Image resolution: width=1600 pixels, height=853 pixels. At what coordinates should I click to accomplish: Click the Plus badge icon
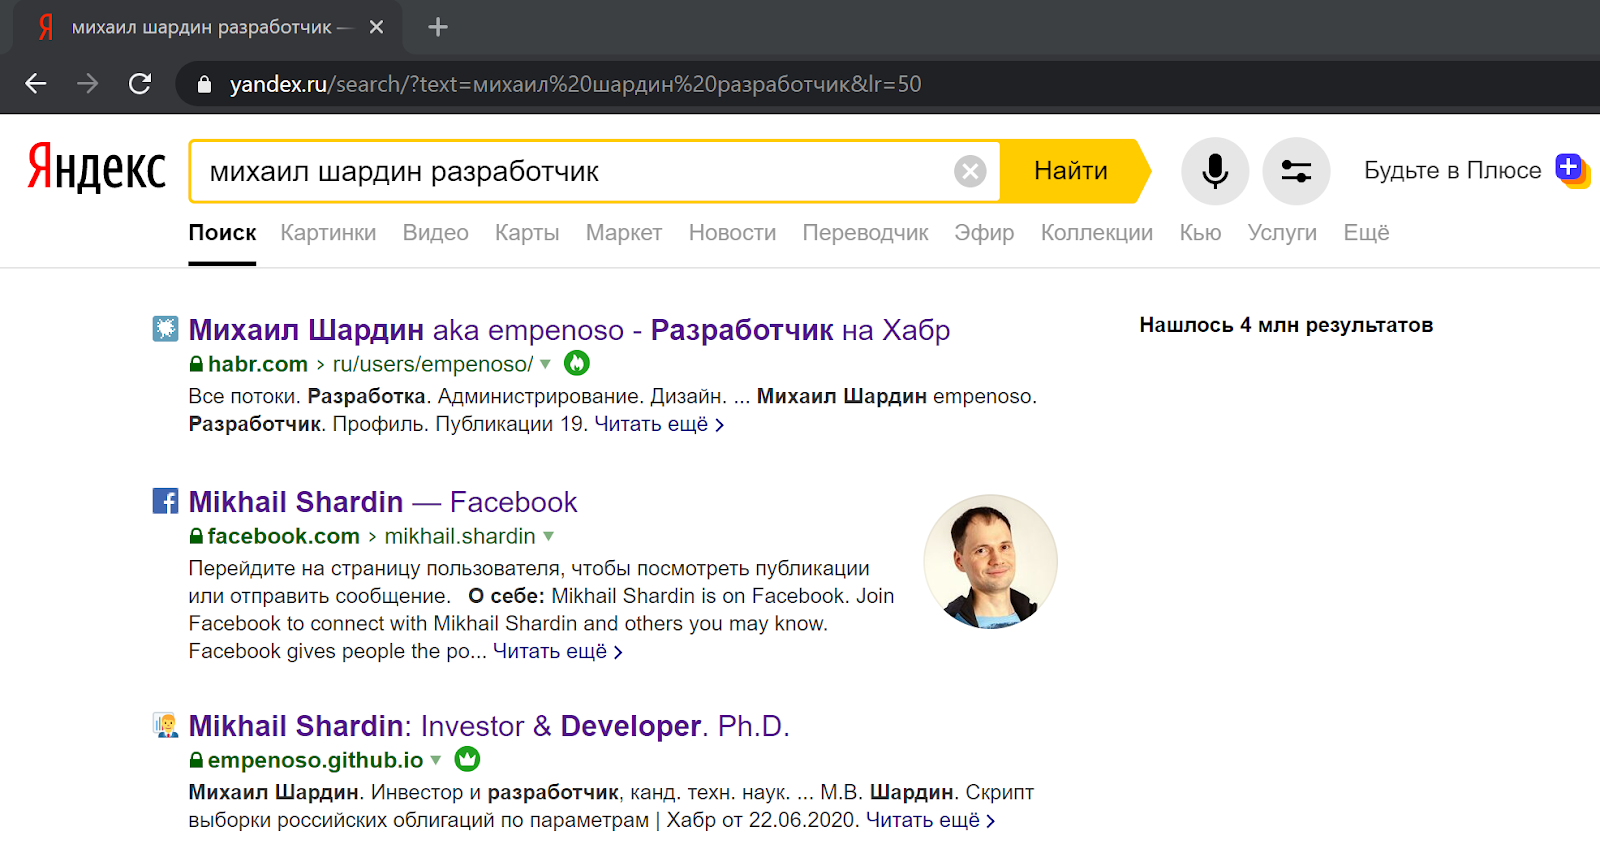tap(1572, 170)
